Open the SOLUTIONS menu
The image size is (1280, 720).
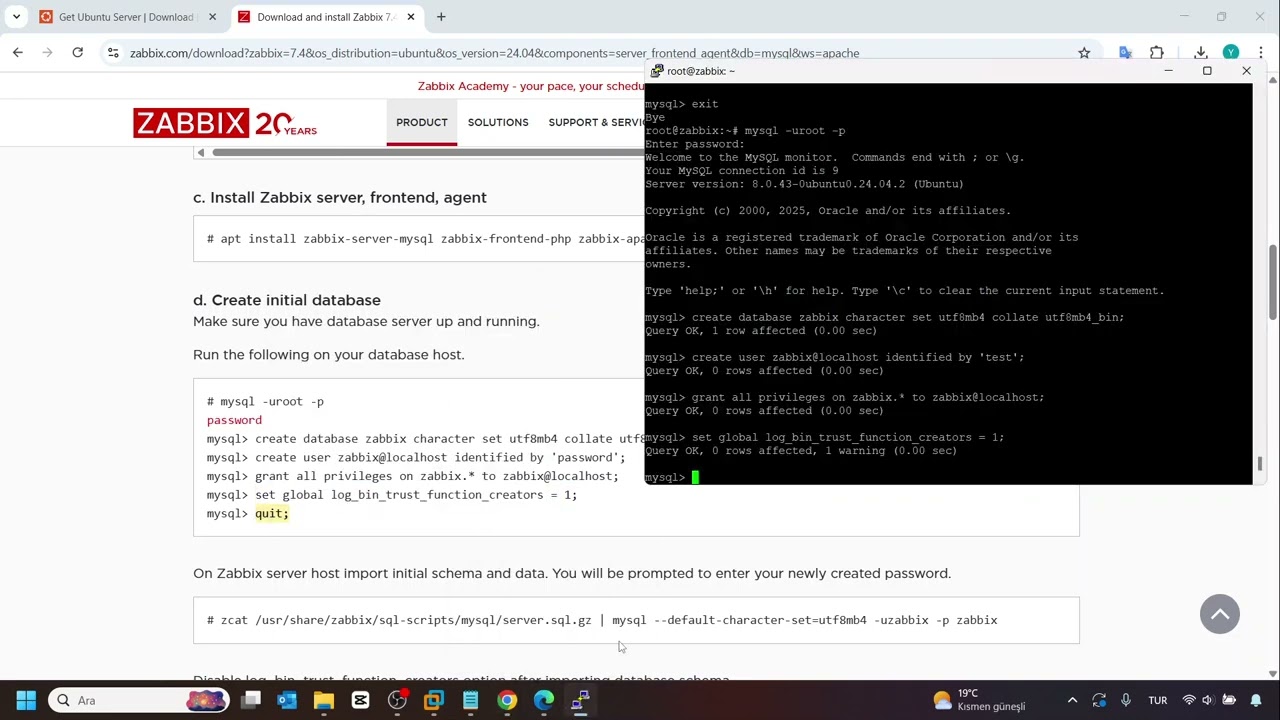pos(498,122)
